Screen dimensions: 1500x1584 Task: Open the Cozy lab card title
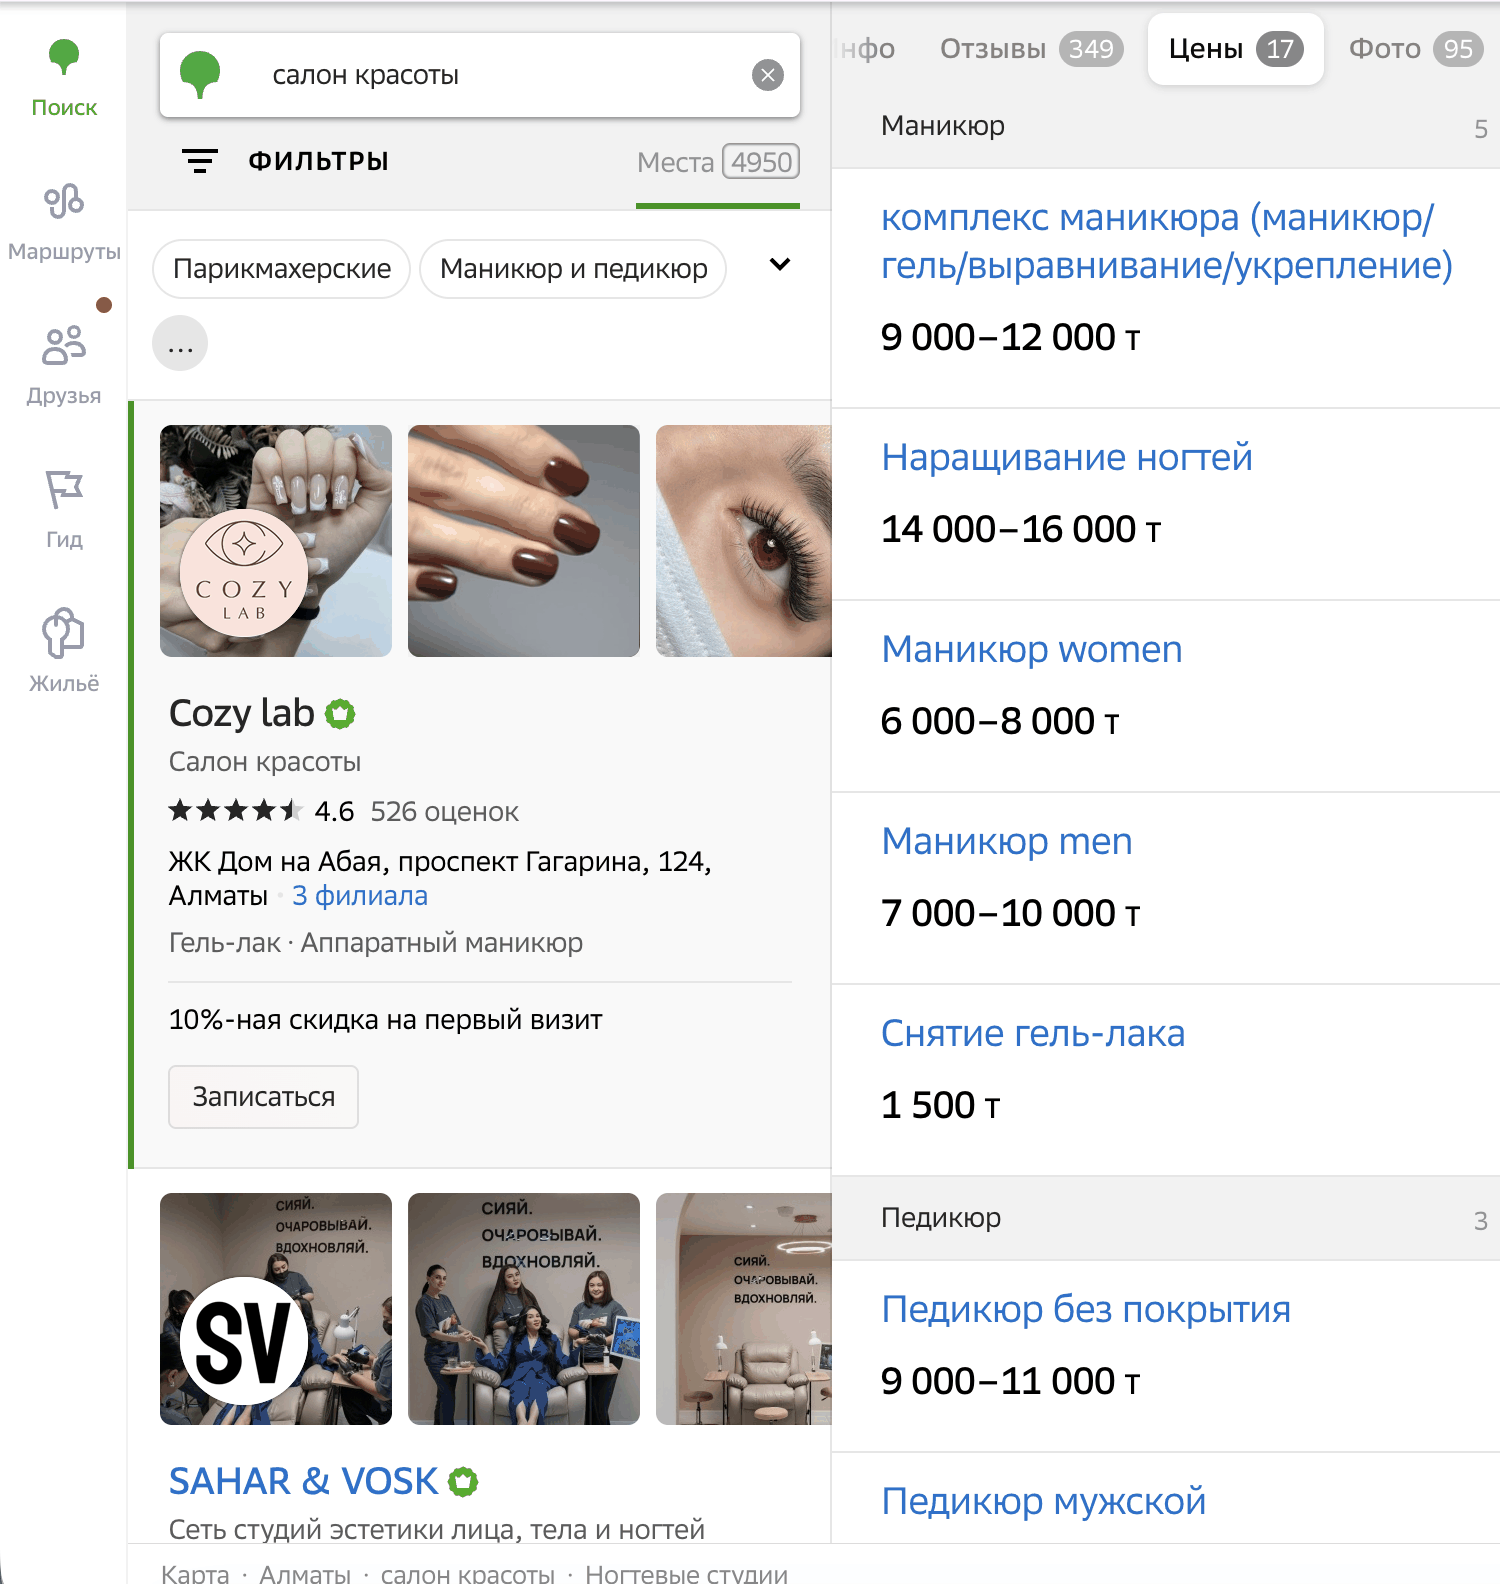coord(242,714)
